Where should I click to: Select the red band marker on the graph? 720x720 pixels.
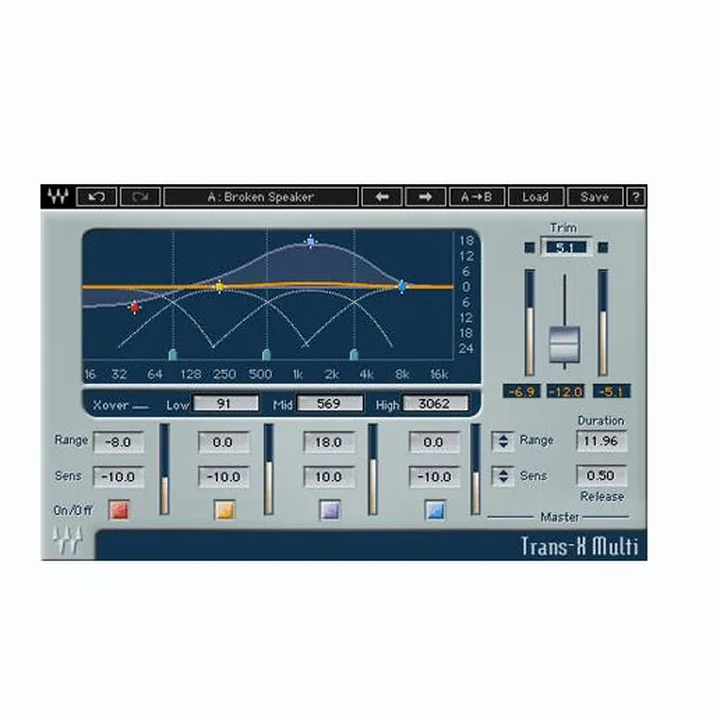coord(135,307)
